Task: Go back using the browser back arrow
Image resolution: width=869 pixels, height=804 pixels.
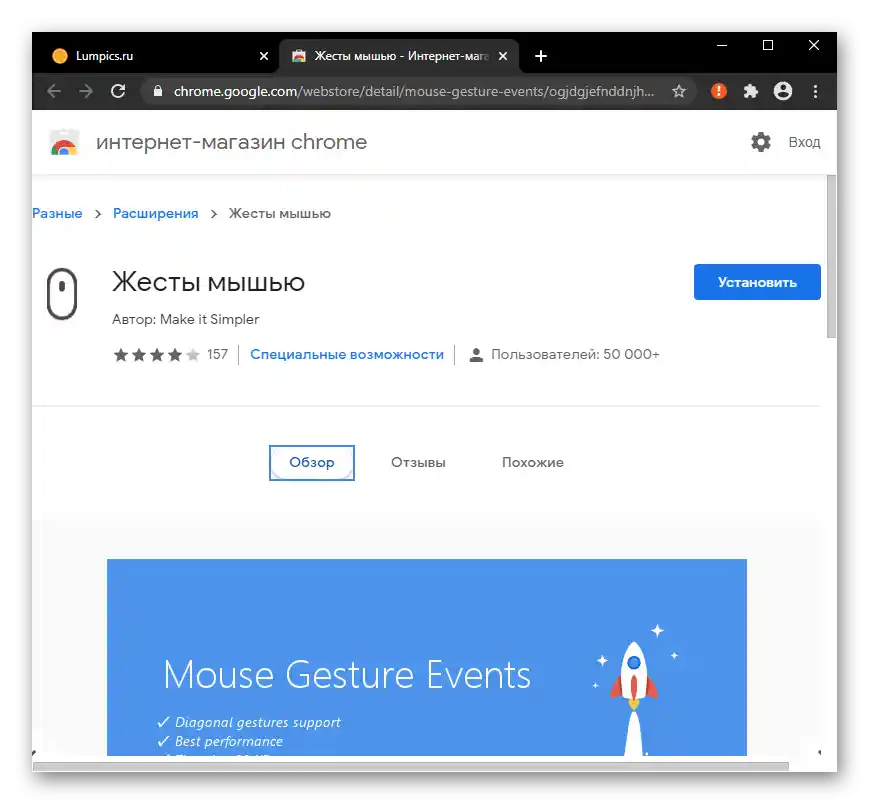Action: pyautogui.click(x=54, y=91)
